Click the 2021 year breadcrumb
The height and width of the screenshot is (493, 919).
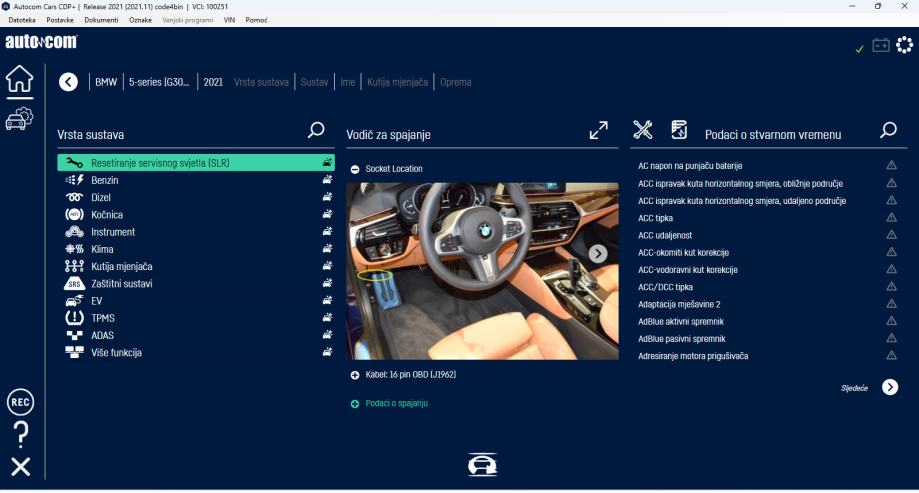coord(213,82)
